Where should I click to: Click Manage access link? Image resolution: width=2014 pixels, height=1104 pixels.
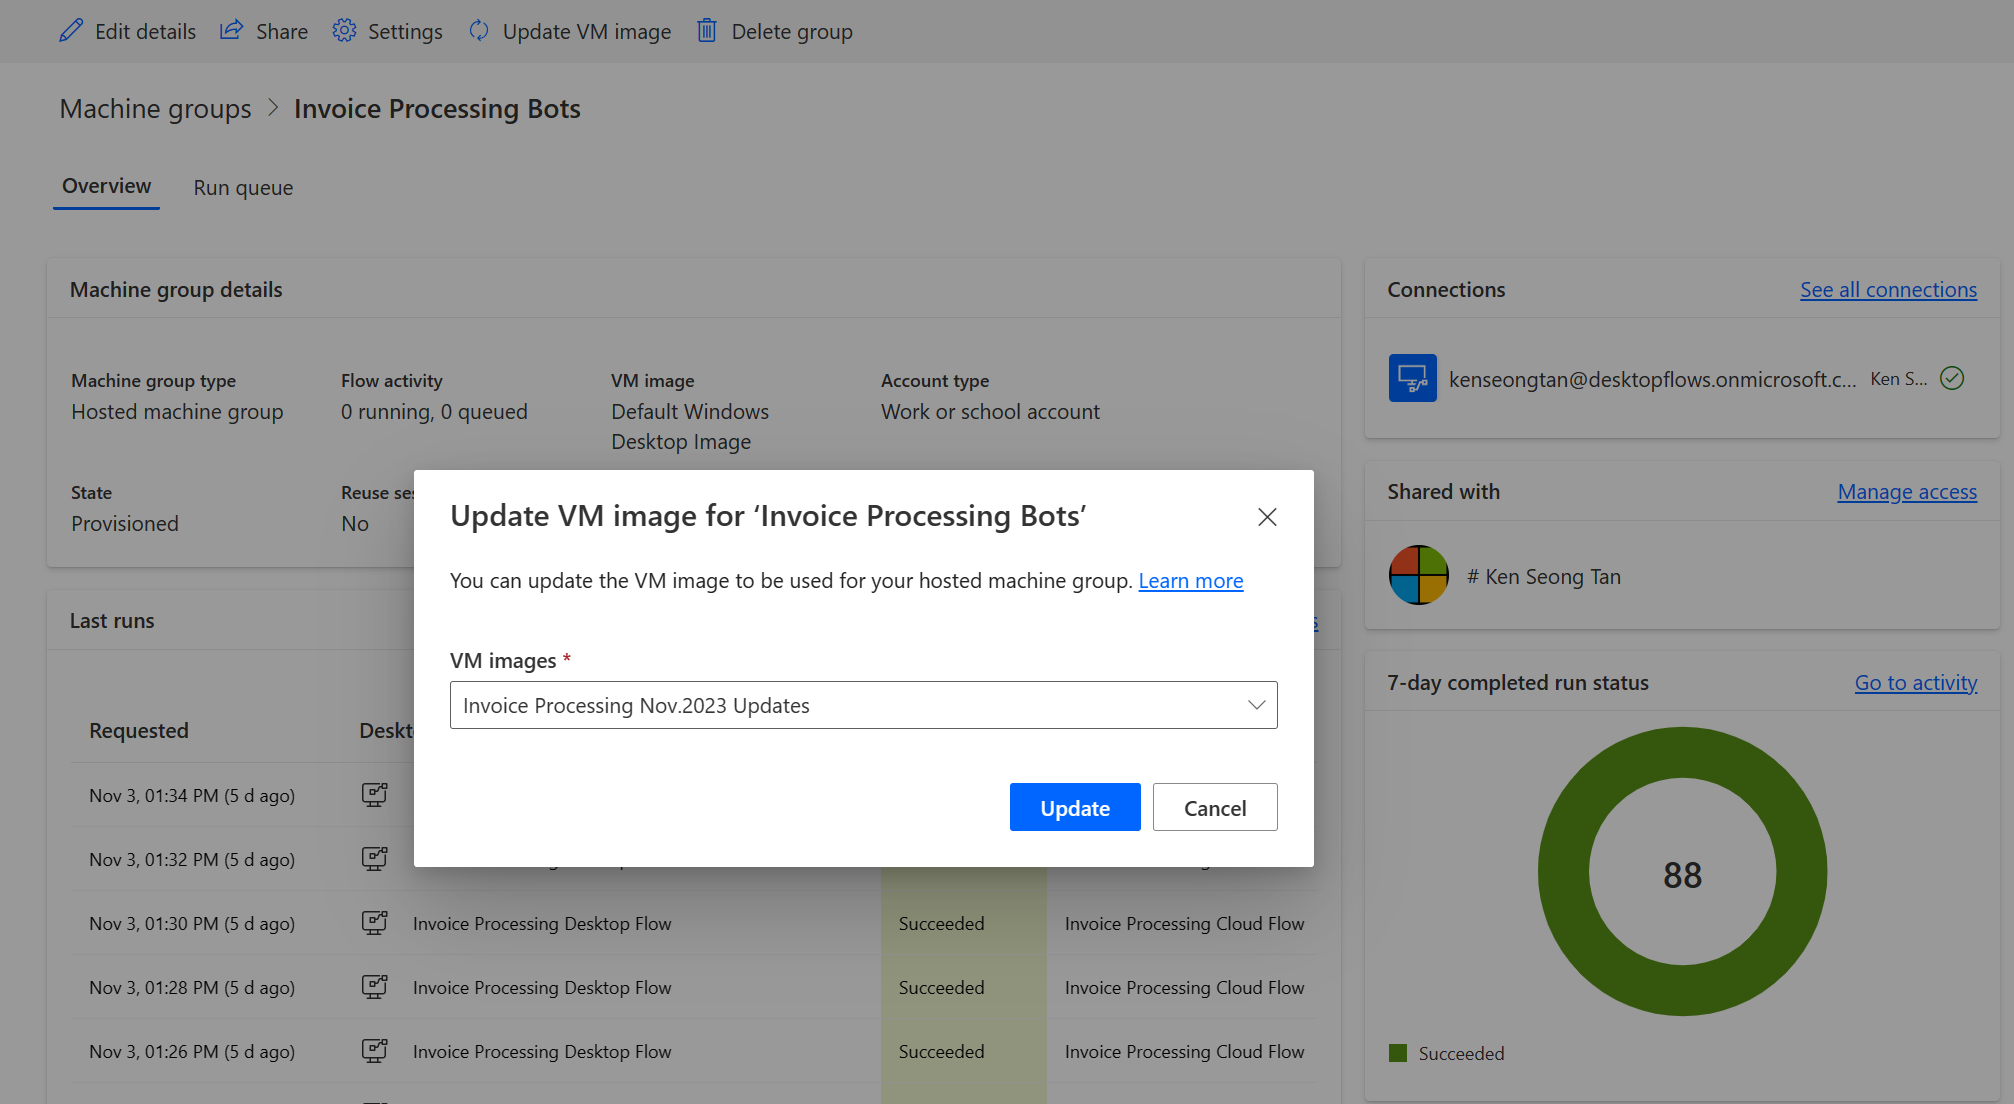pyautogui.click(x=1908, y=491)
